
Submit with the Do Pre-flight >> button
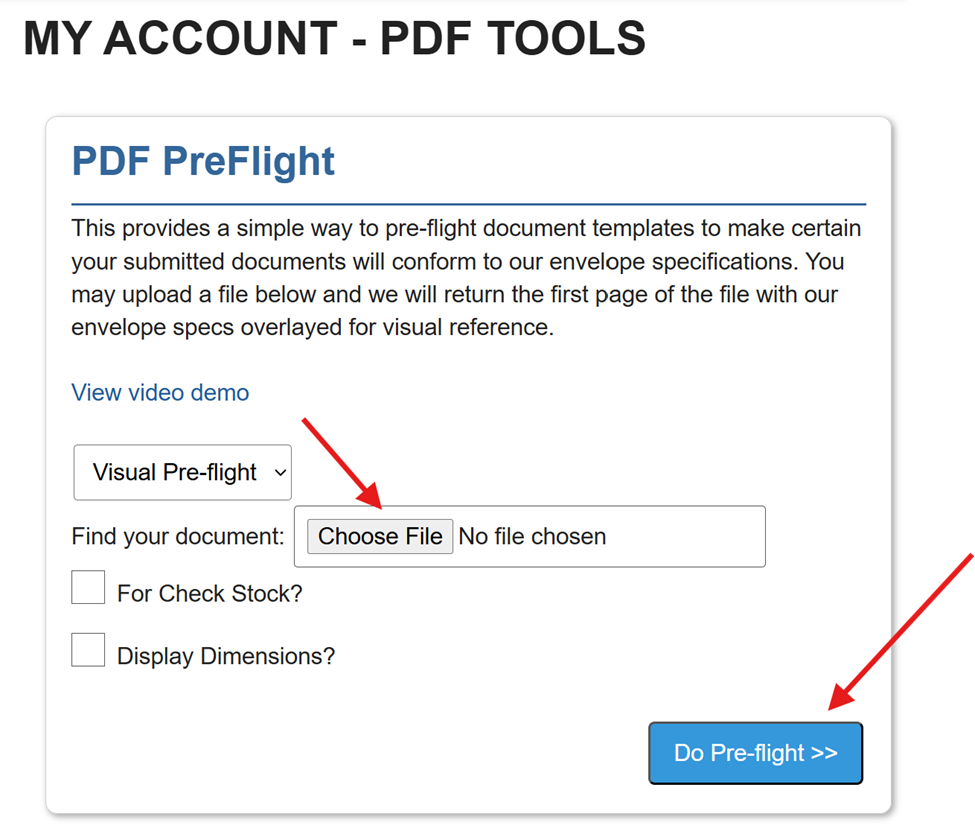coord(755,753)
